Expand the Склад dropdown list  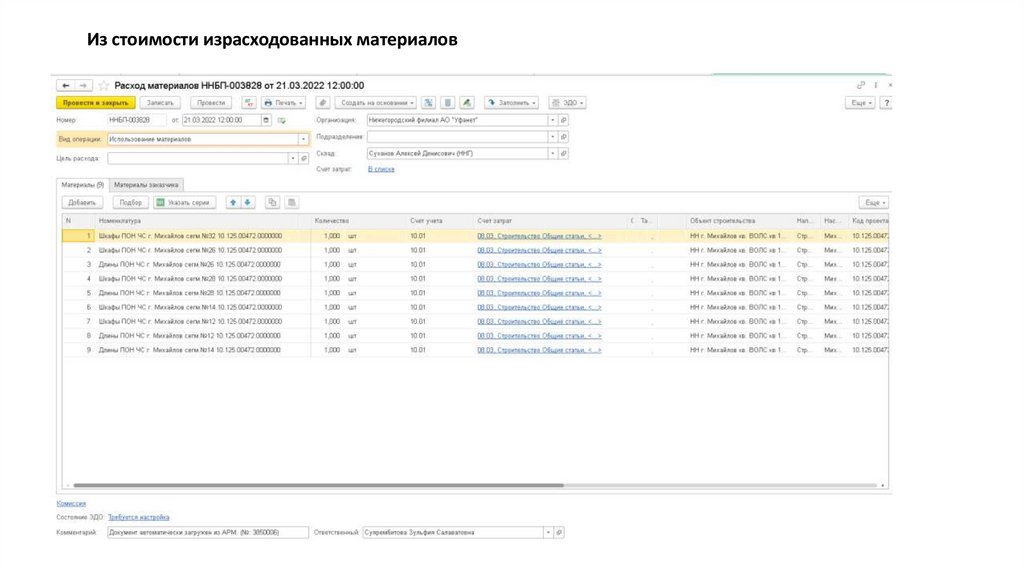(552, 154)
